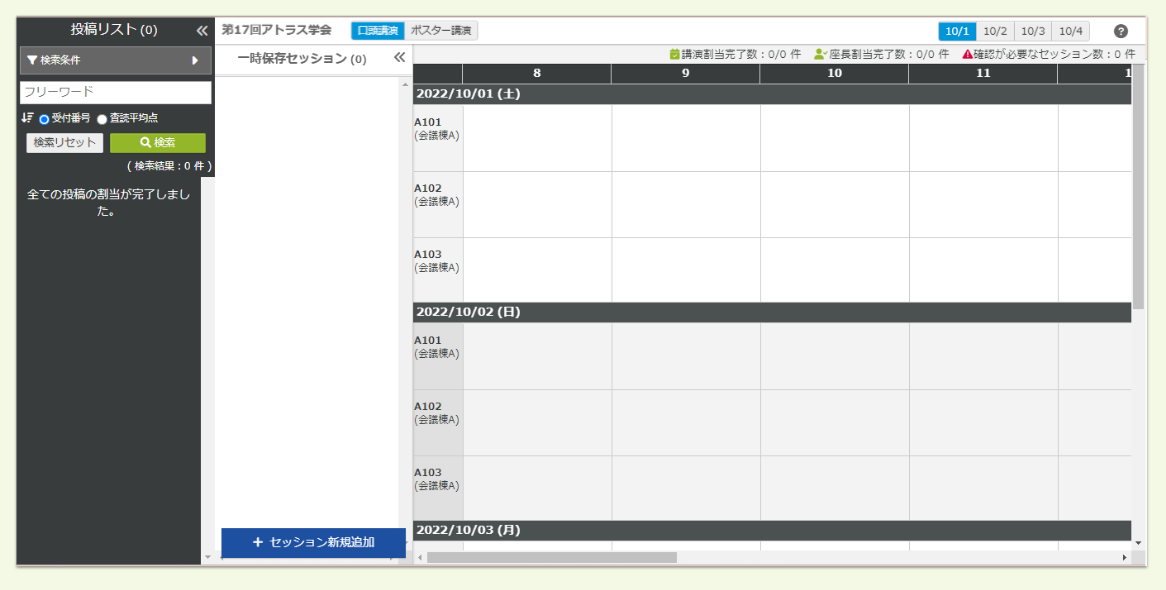The height and width of the screenshot is (590, 1166).
Task: Open the help question mark icon
Action: coord(1121,31)
